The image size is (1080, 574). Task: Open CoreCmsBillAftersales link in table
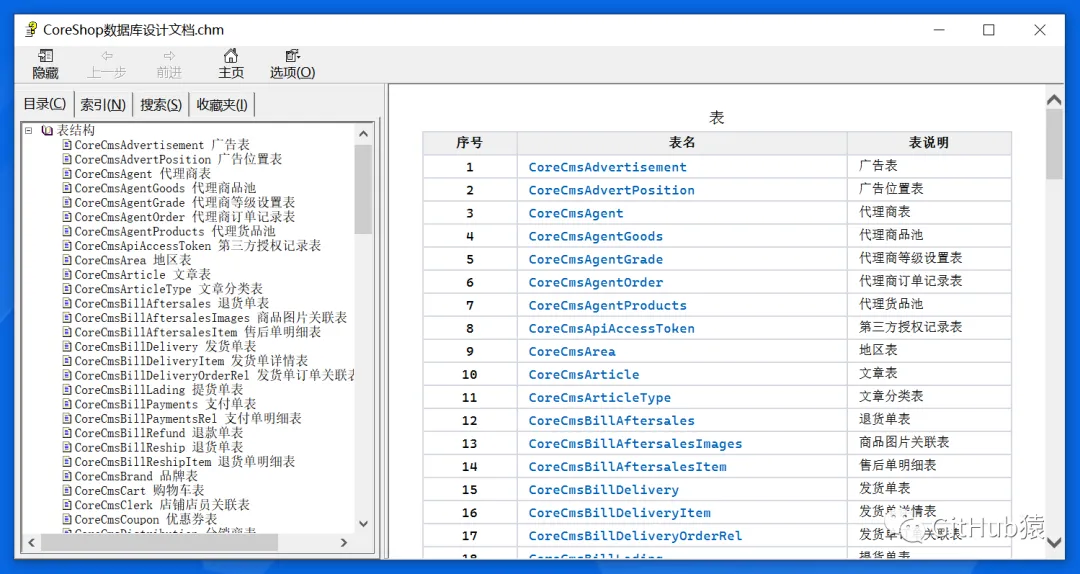(612, 420)
